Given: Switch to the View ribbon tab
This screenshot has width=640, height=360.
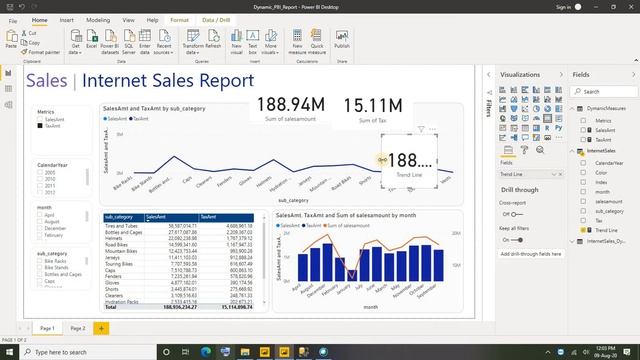Looking at the screenshot, I should pos(128,20).
